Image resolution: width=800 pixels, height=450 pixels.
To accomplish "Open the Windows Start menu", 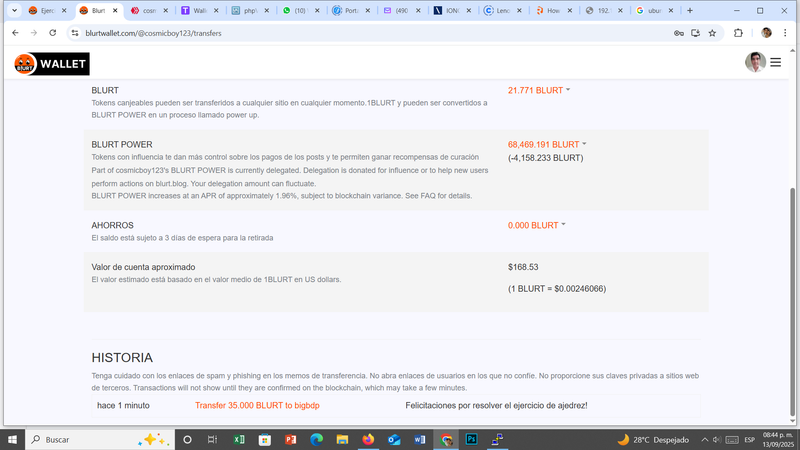I will point(12,439).
